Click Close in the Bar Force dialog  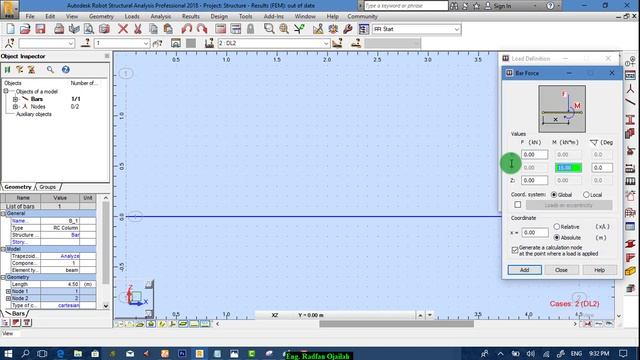click(561, 270)
